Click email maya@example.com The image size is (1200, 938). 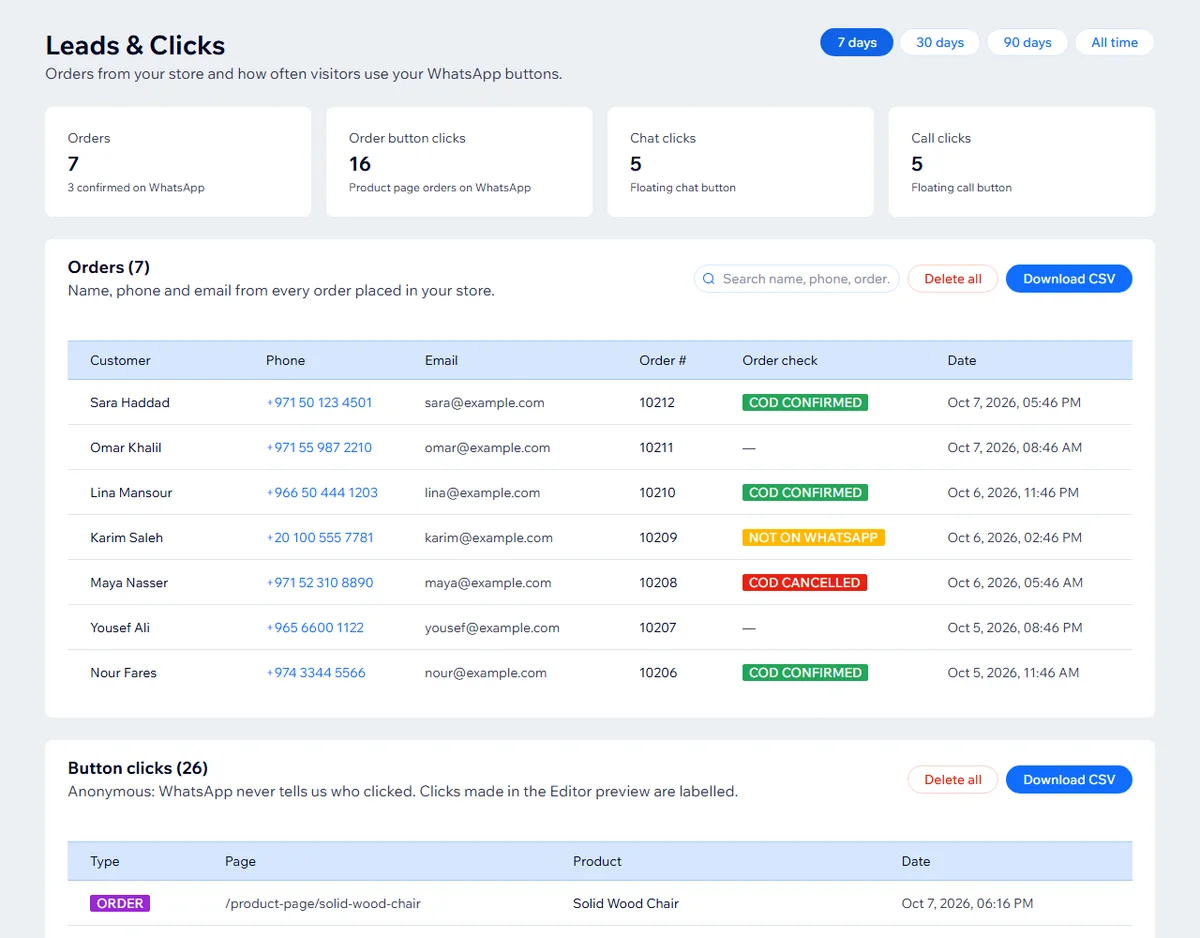pyautogui.click(x=488, y=583)
